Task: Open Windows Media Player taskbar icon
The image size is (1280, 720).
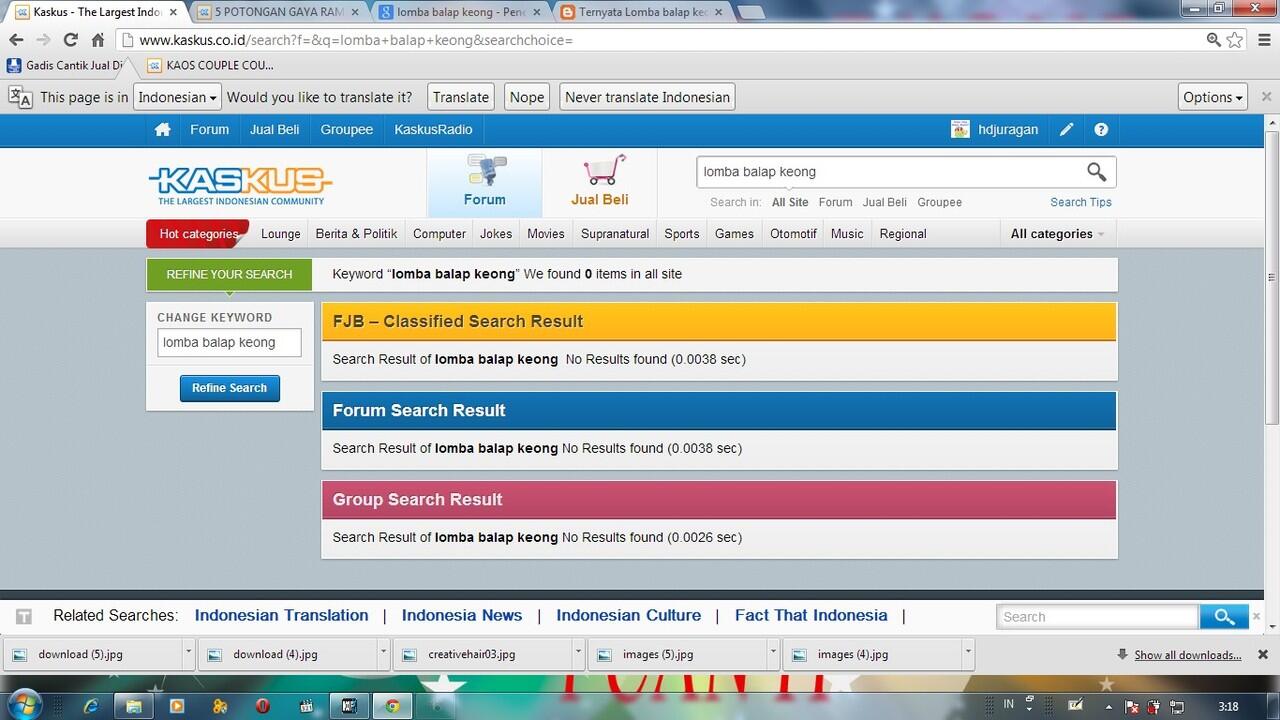Action: 177,706
